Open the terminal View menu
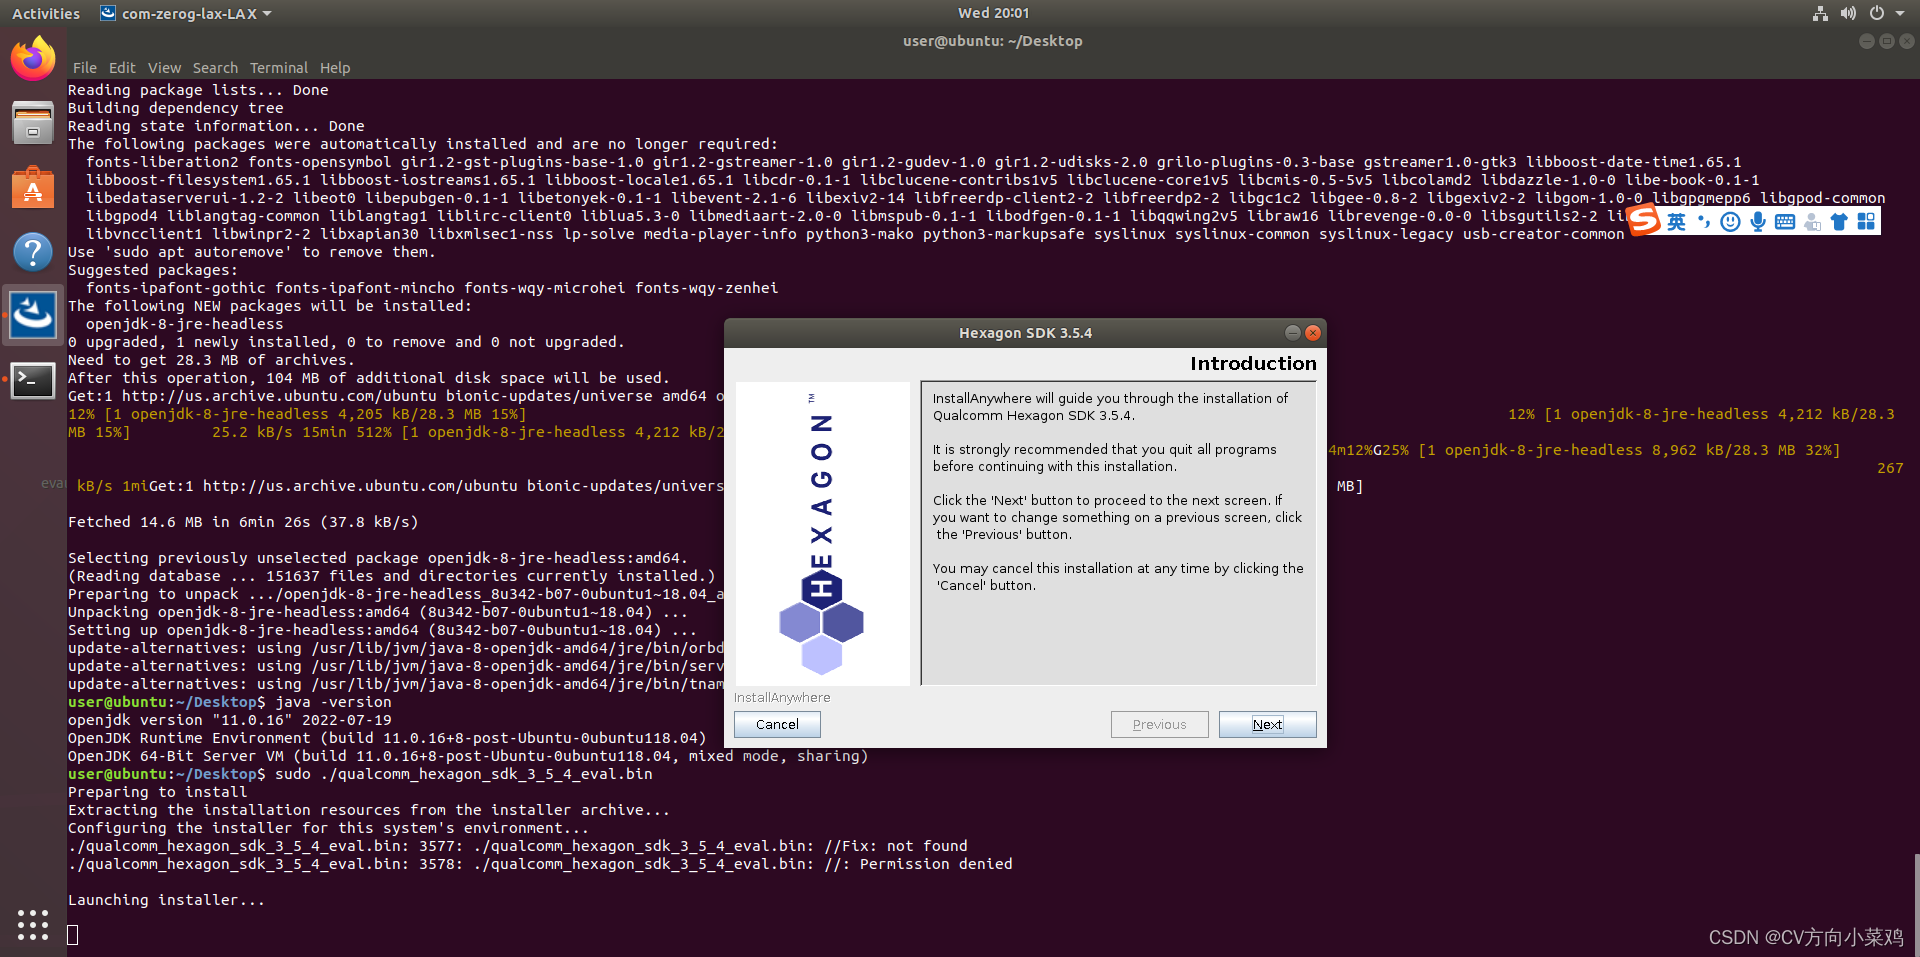 click(164, 68)
